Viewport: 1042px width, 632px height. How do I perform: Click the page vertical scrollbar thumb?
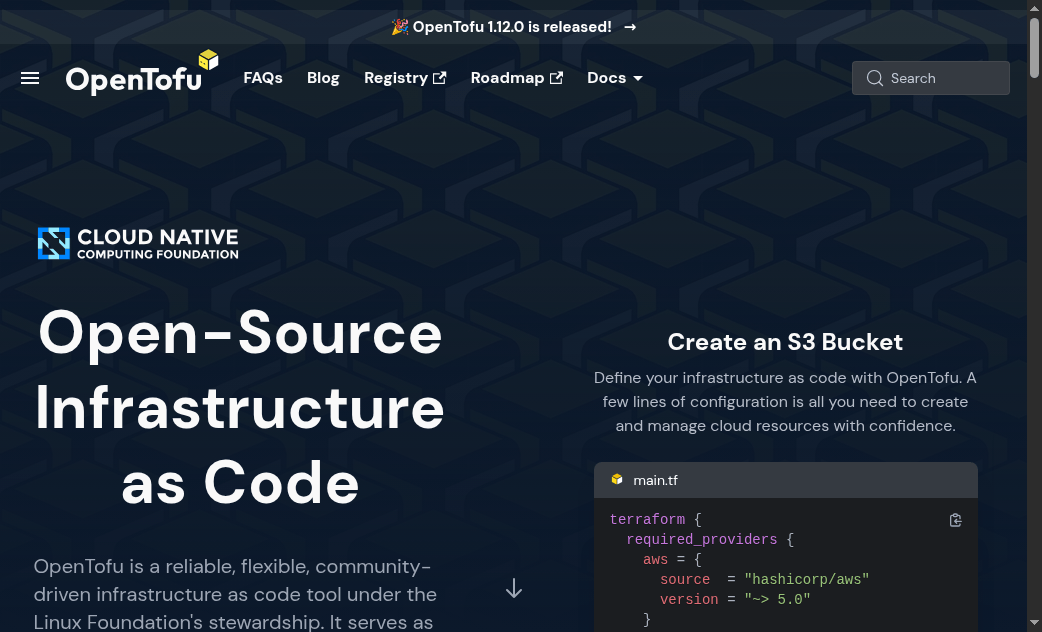tap(1034, 47)
